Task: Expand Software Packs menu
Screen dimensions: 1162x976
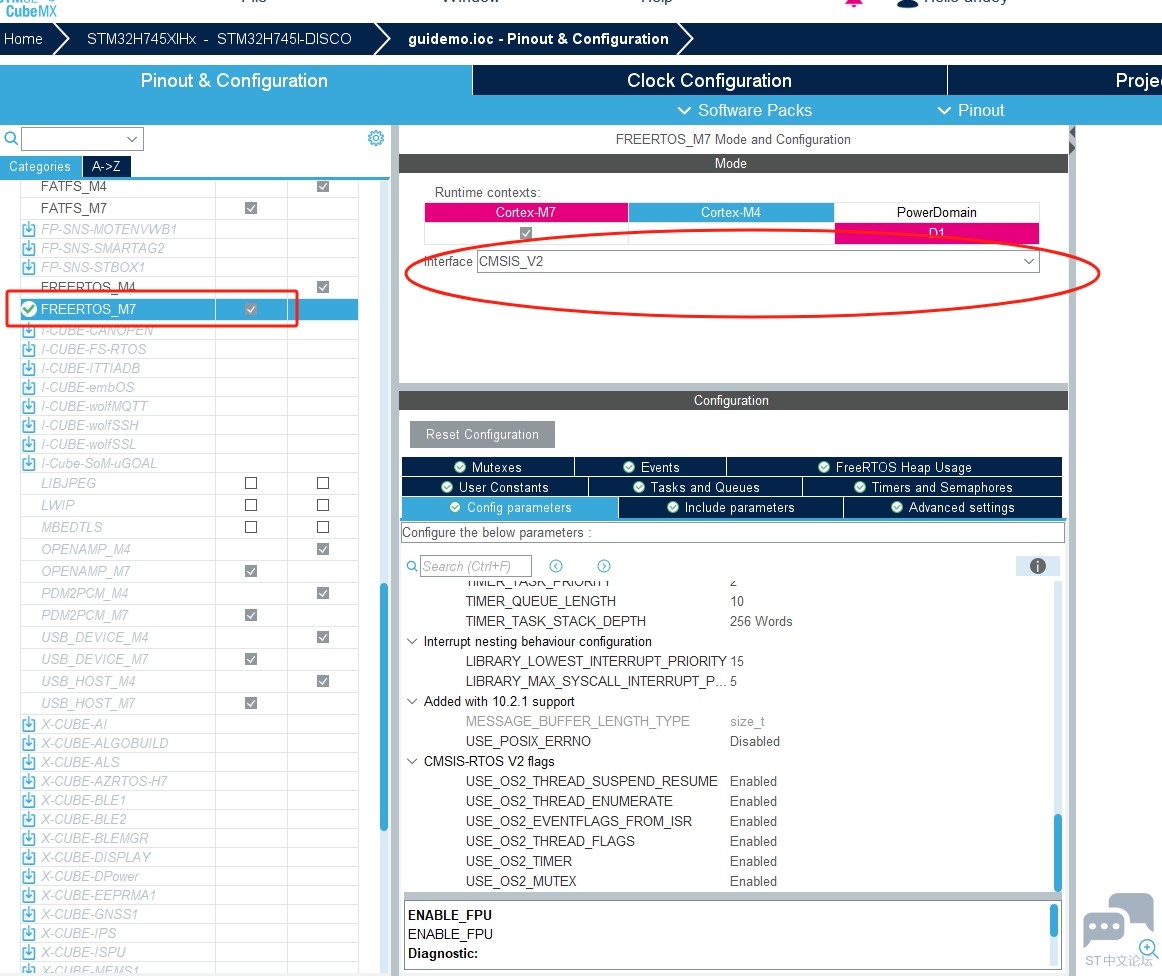Action: tap(745, 110)
